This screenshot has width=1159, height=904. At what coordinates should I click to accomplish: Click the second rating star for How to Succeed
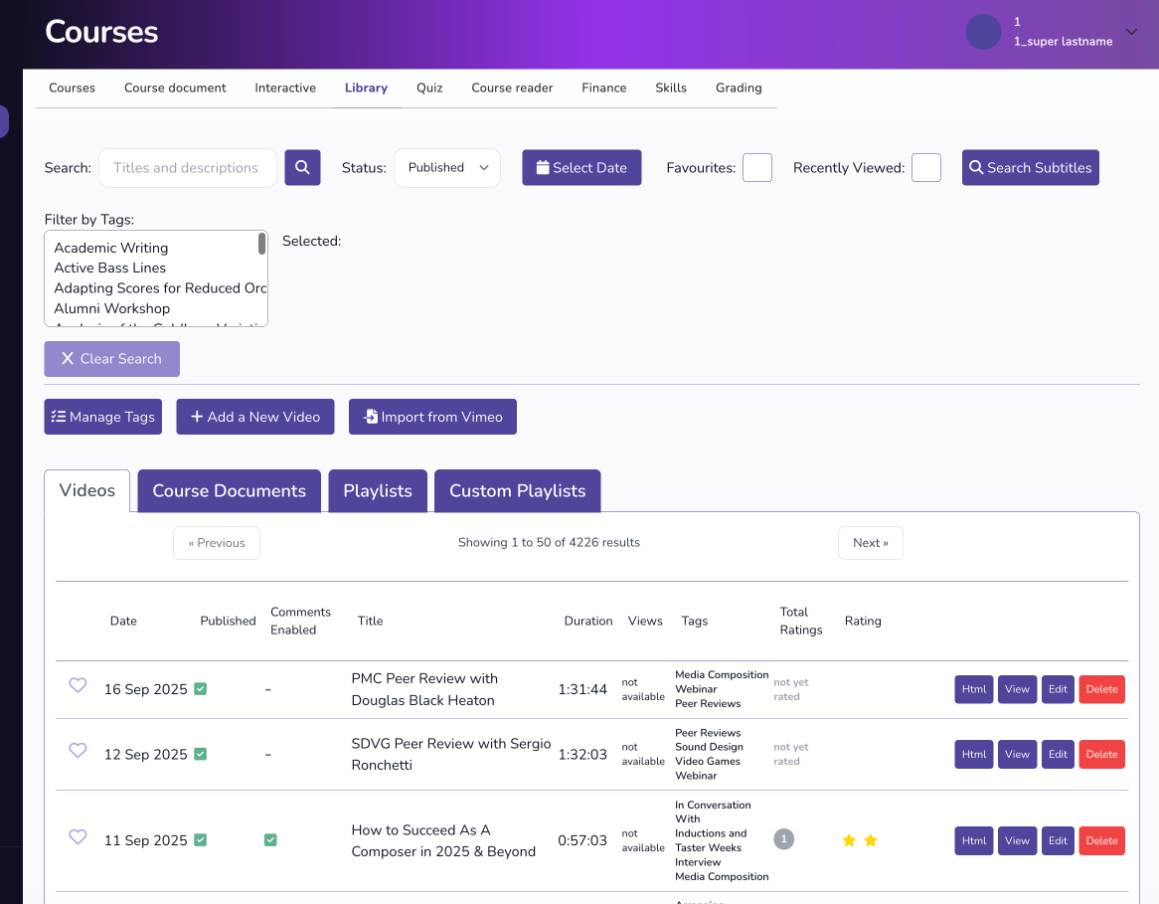871,840
